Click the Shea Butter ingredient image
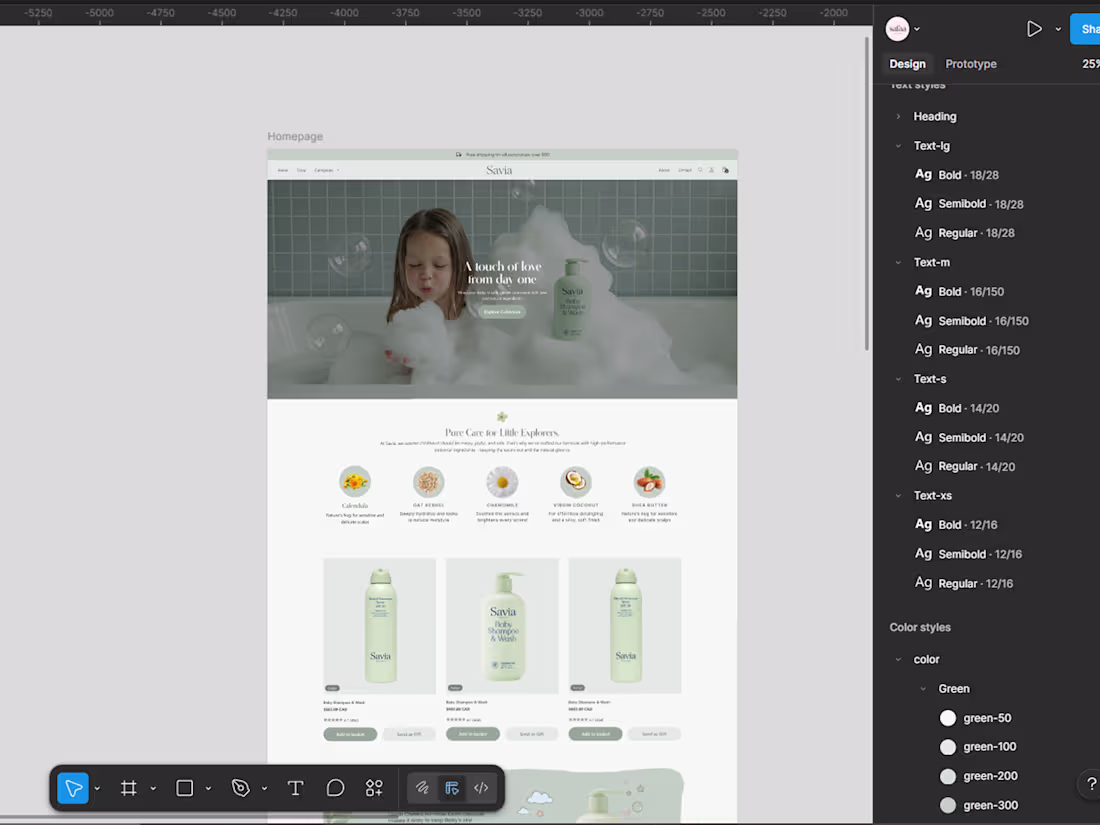 coord(649,481)
